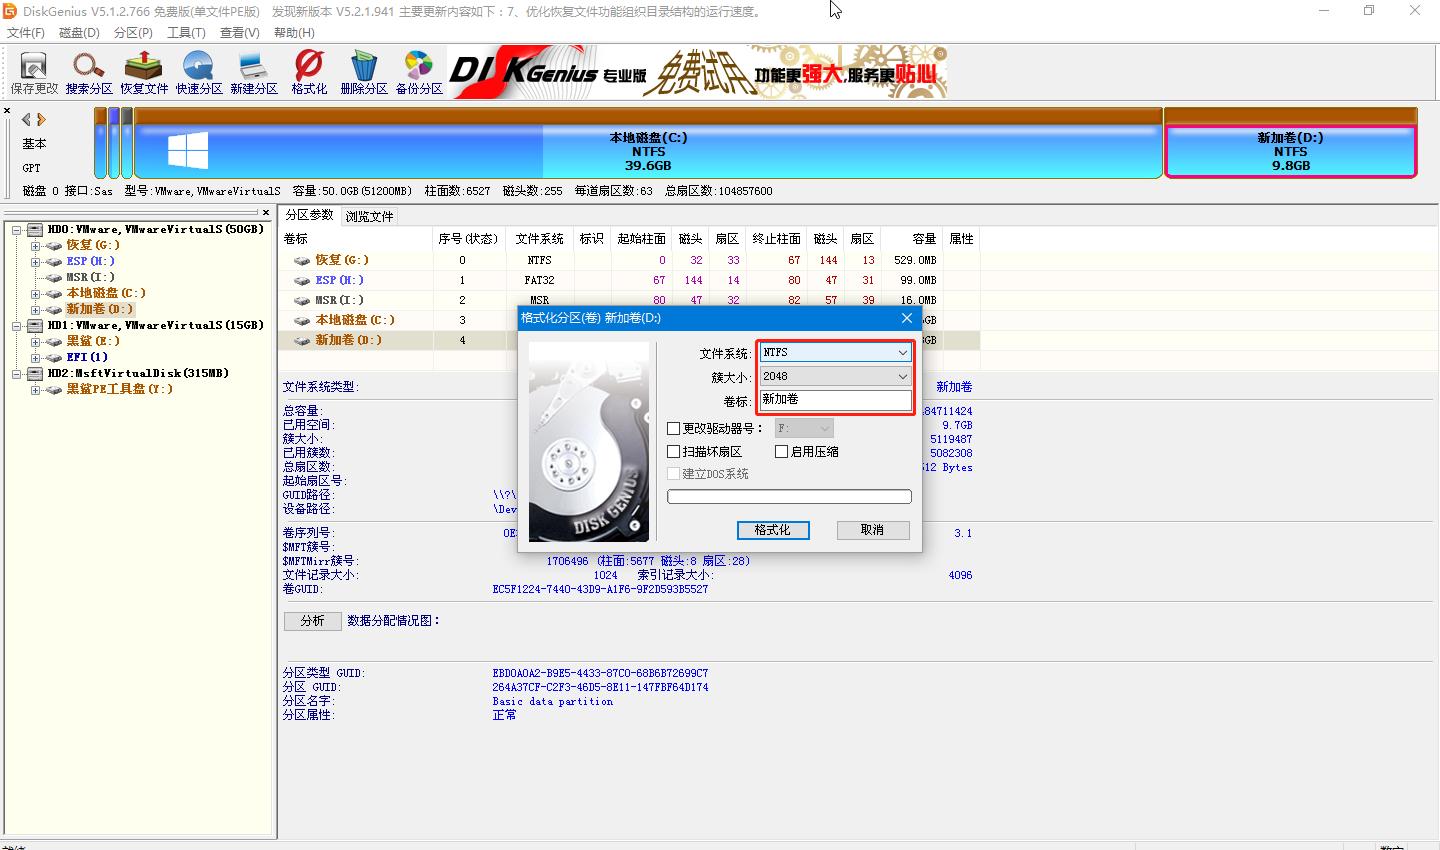Collapse the HD0 VMware 50GB disk node
This screenshot has width=1440, height=850.
pos(17,230)
